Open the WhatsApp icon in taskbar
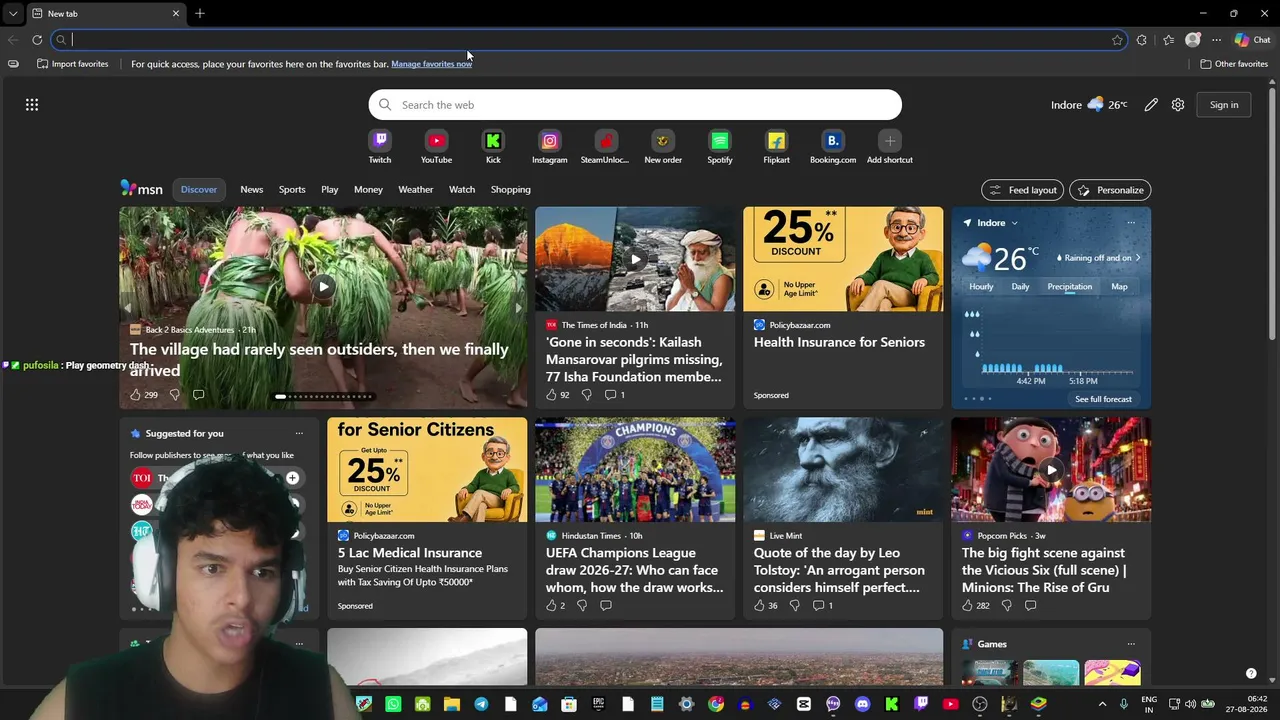Screen dimensions: 1280x720 pos(393,704)
